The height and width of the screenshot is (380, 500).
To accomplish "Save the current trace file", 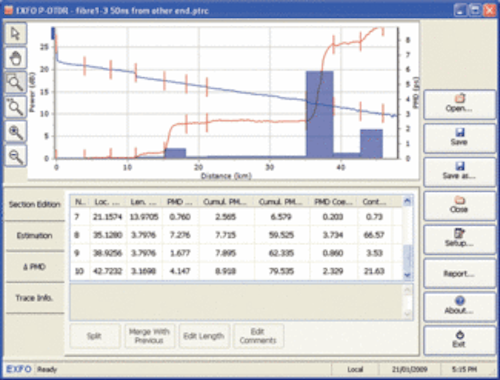I will tap(459, 138).
